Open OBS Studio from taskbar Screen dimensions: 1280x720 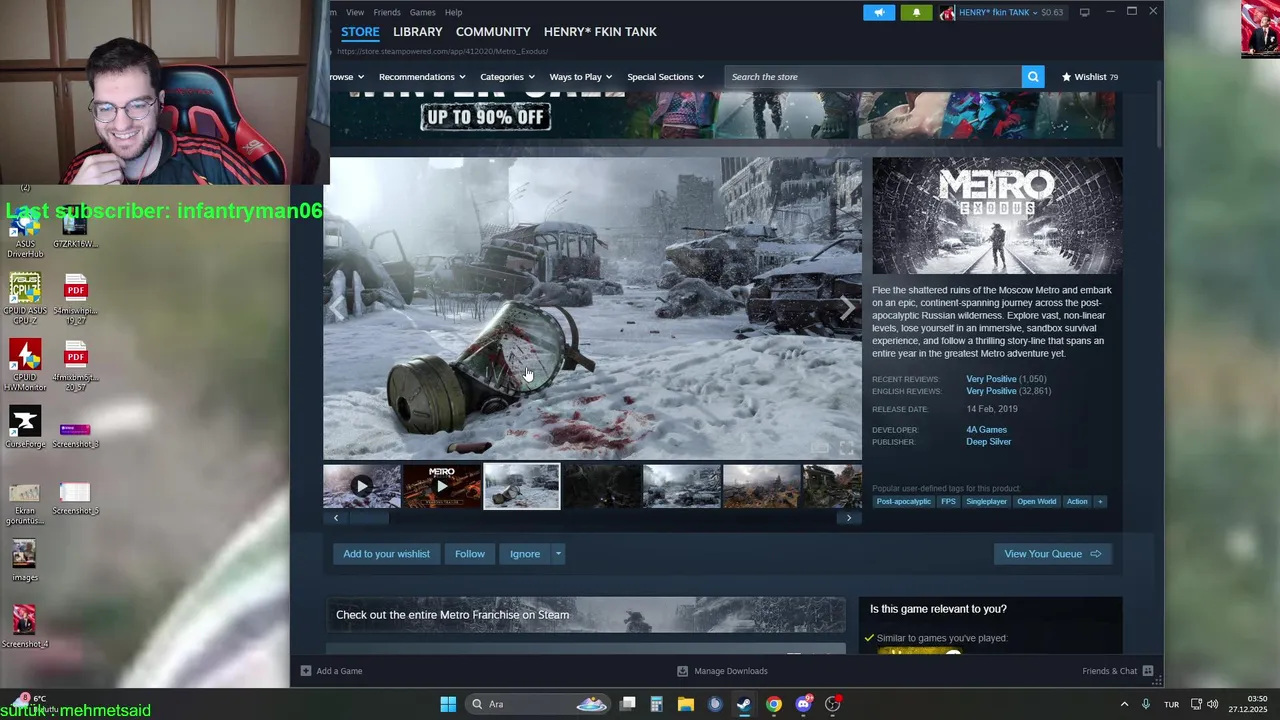pos(832,704)
